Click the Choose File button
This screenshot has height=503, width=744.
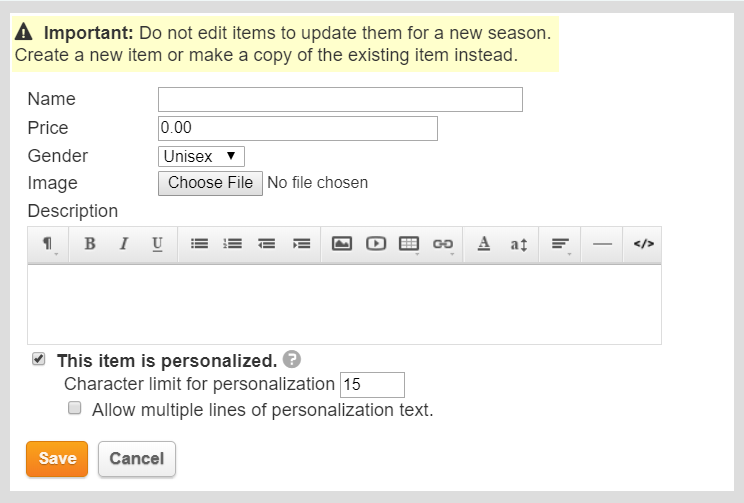click(210, 183)
